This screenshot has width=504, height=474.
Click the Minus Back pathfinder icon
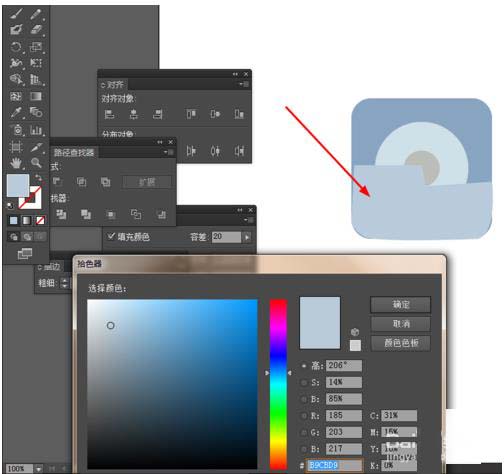(161, 215)
